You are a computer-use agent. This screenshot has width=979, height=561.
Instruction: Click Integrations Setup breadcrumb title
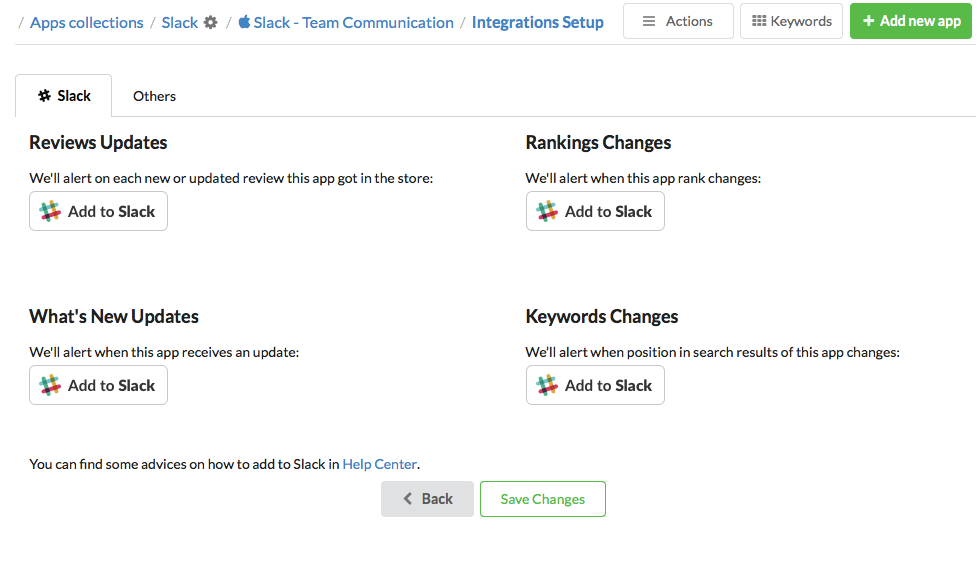(x=537, y=22)
